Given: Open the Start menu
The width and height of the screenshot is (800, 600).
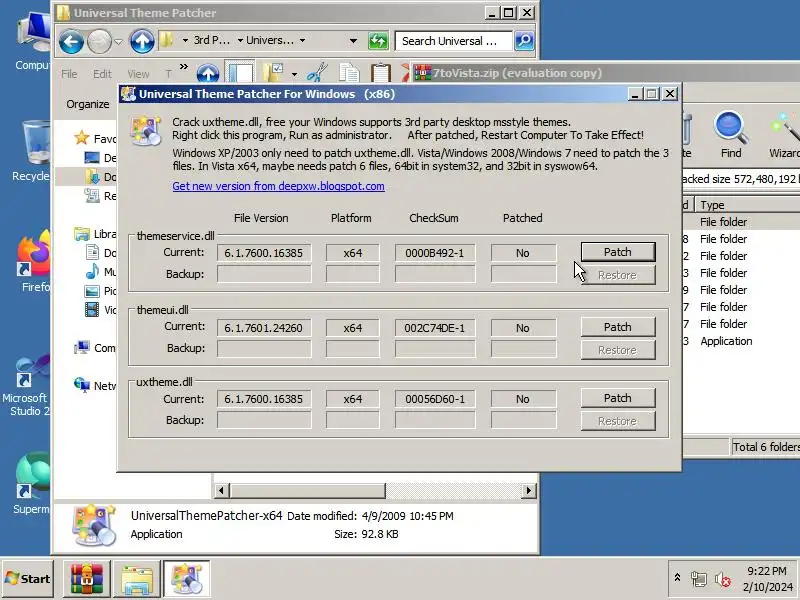Looking at the screenshot, I should tap(28, 579).
